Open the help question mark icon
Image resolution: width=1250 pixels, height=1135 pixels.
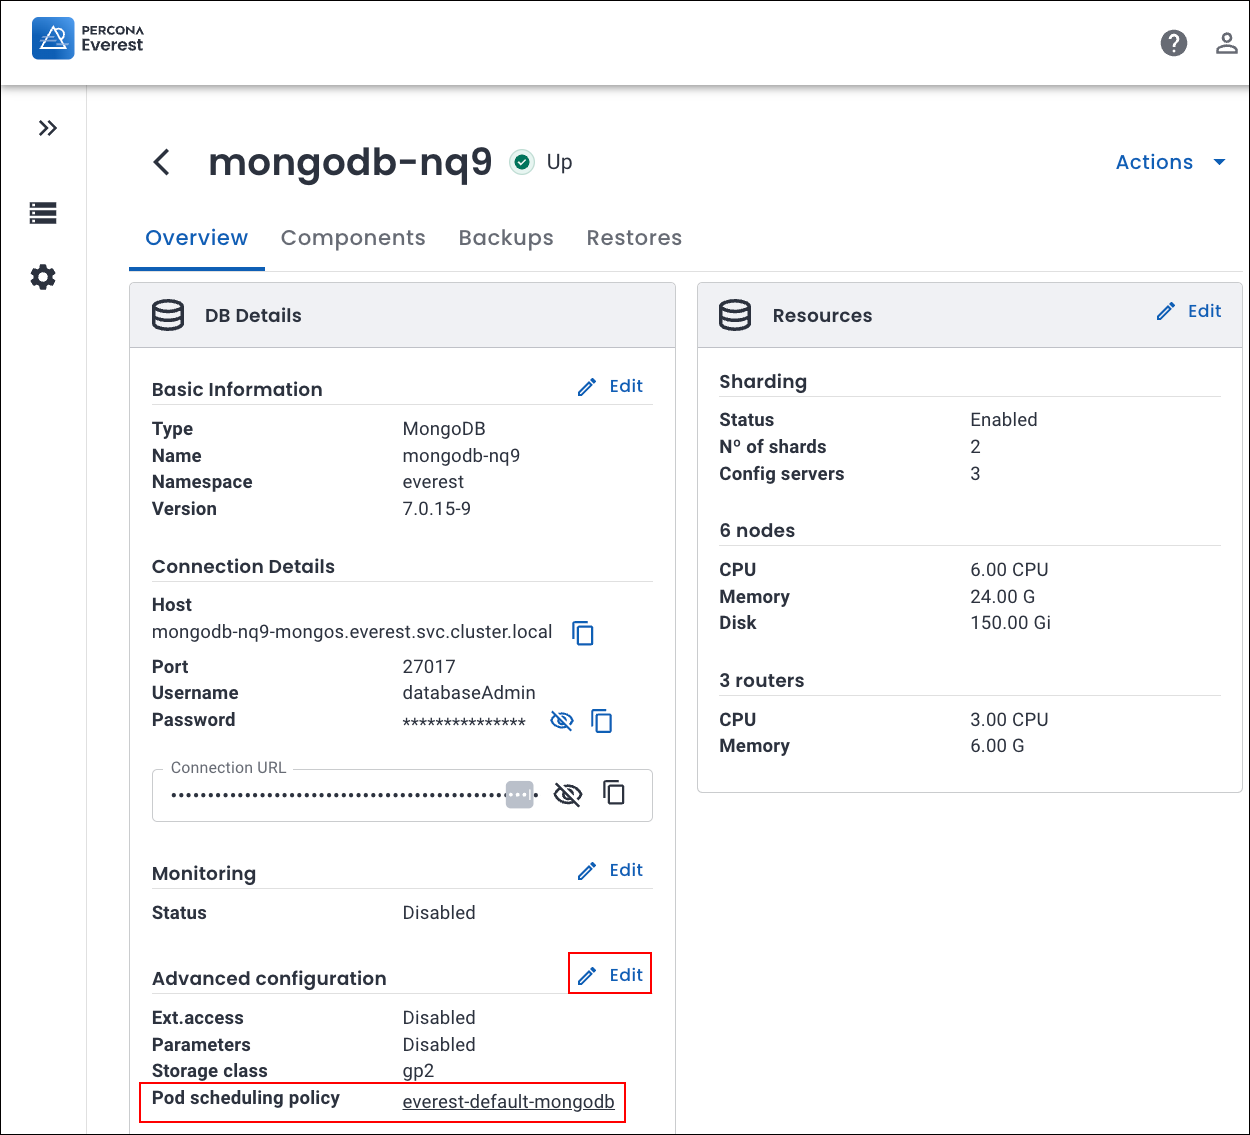[1173, 43]
